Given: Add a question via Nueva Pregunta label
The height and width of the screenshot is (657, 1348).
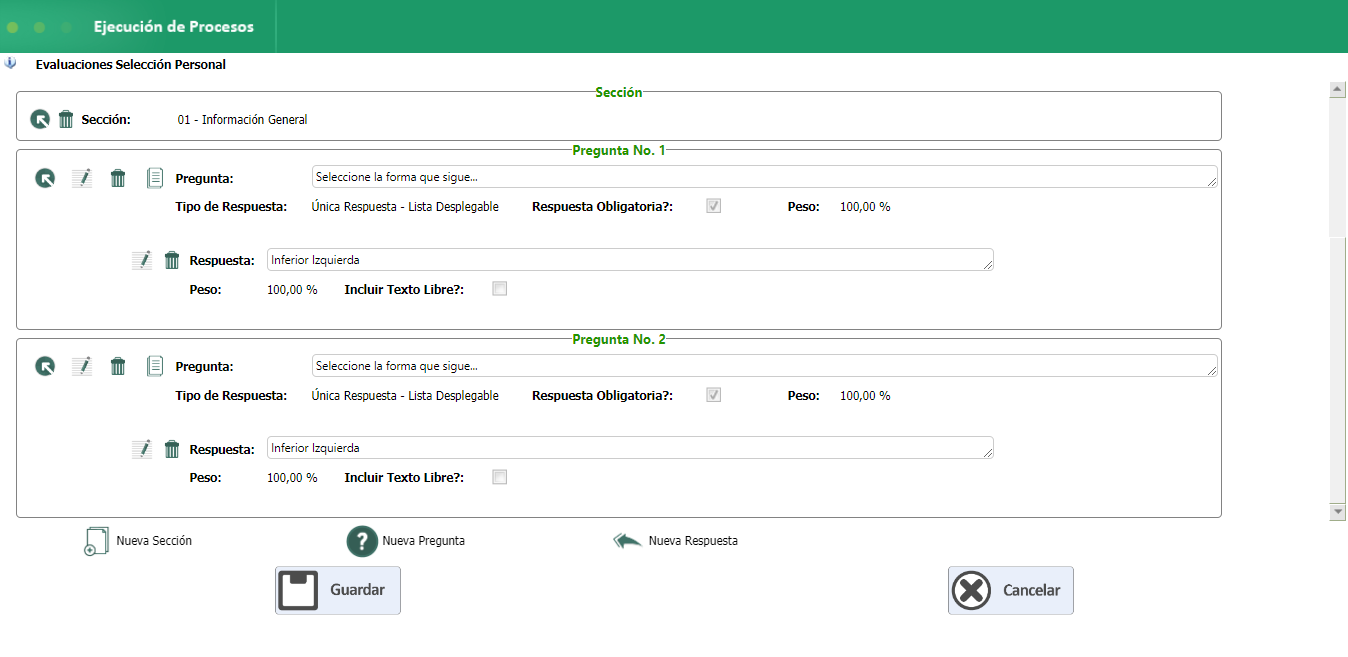Looking at the screenshot, I should (x=423, y=541).
